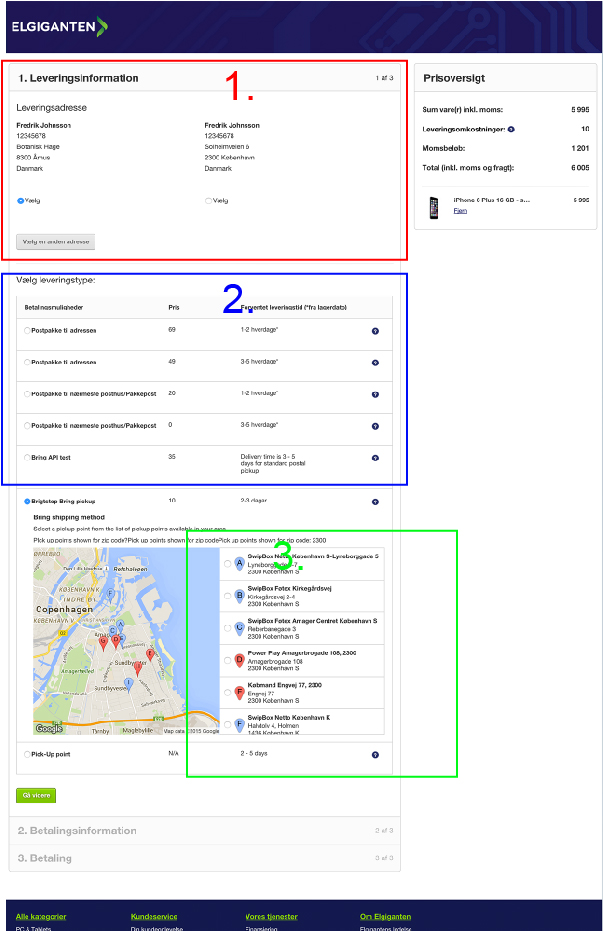Viewport: 603px width, 931px height.
Task: Select the Pick-Up point delivery option
Action: coord(27,755)
